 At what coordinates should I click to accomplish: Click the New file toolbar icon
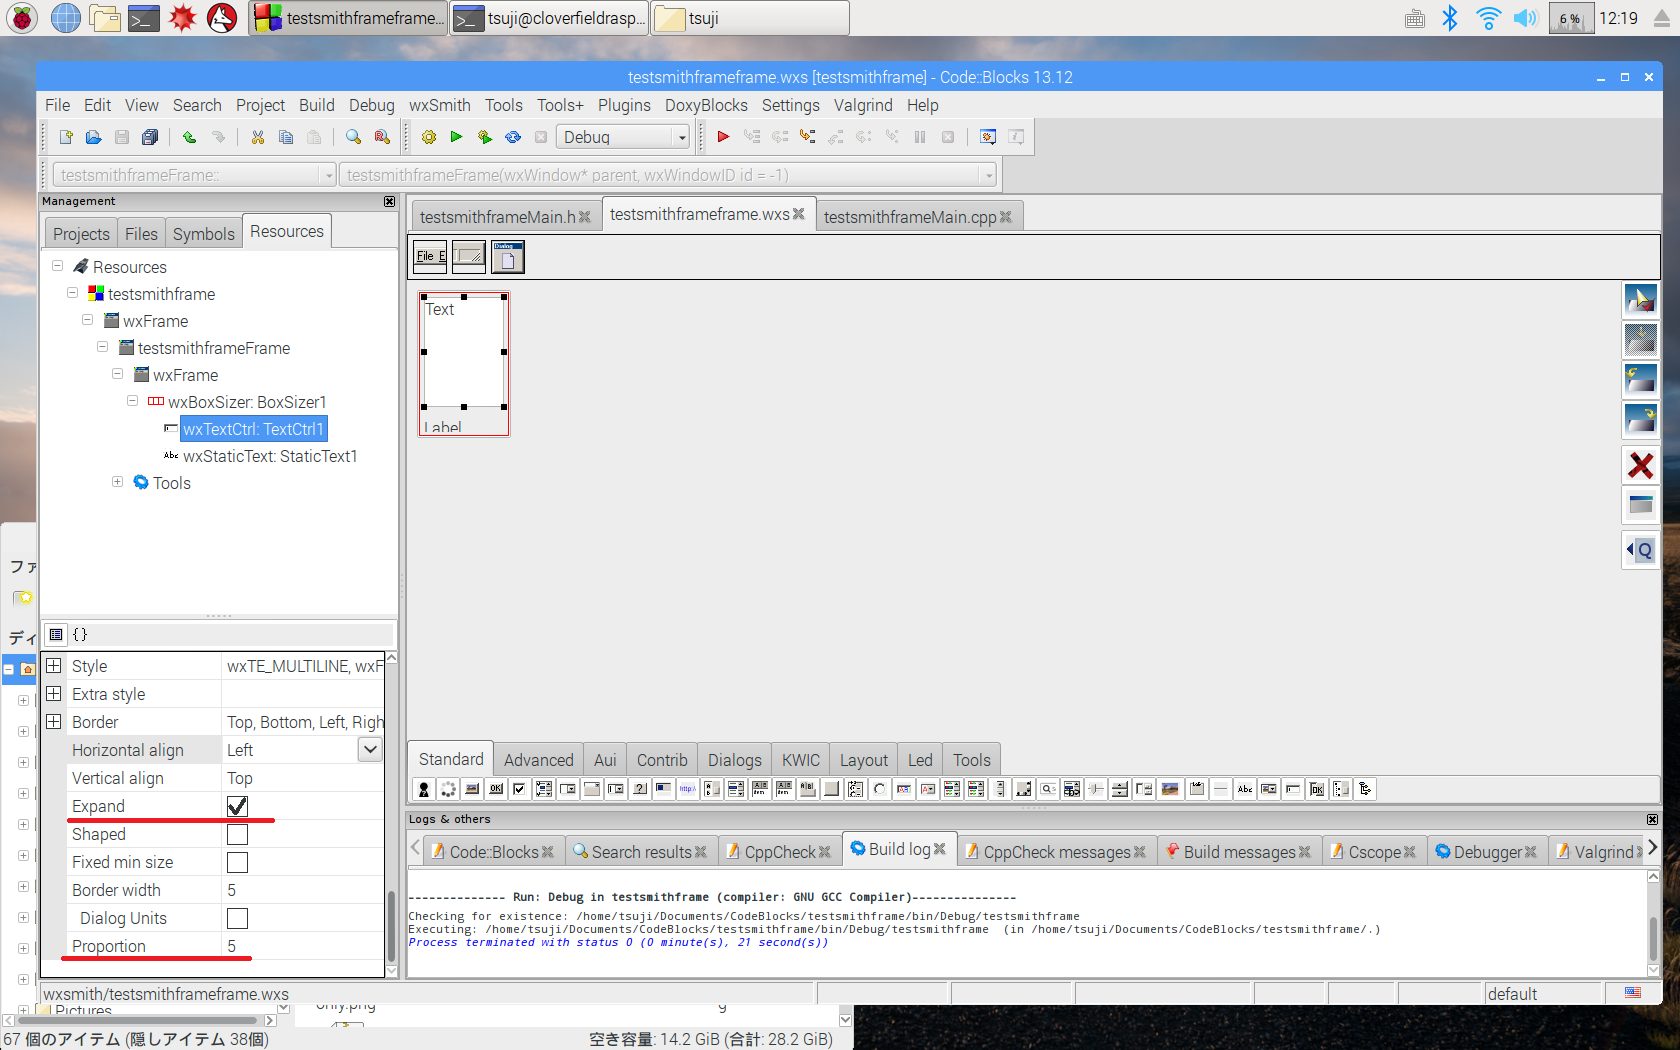coord(66,137)
